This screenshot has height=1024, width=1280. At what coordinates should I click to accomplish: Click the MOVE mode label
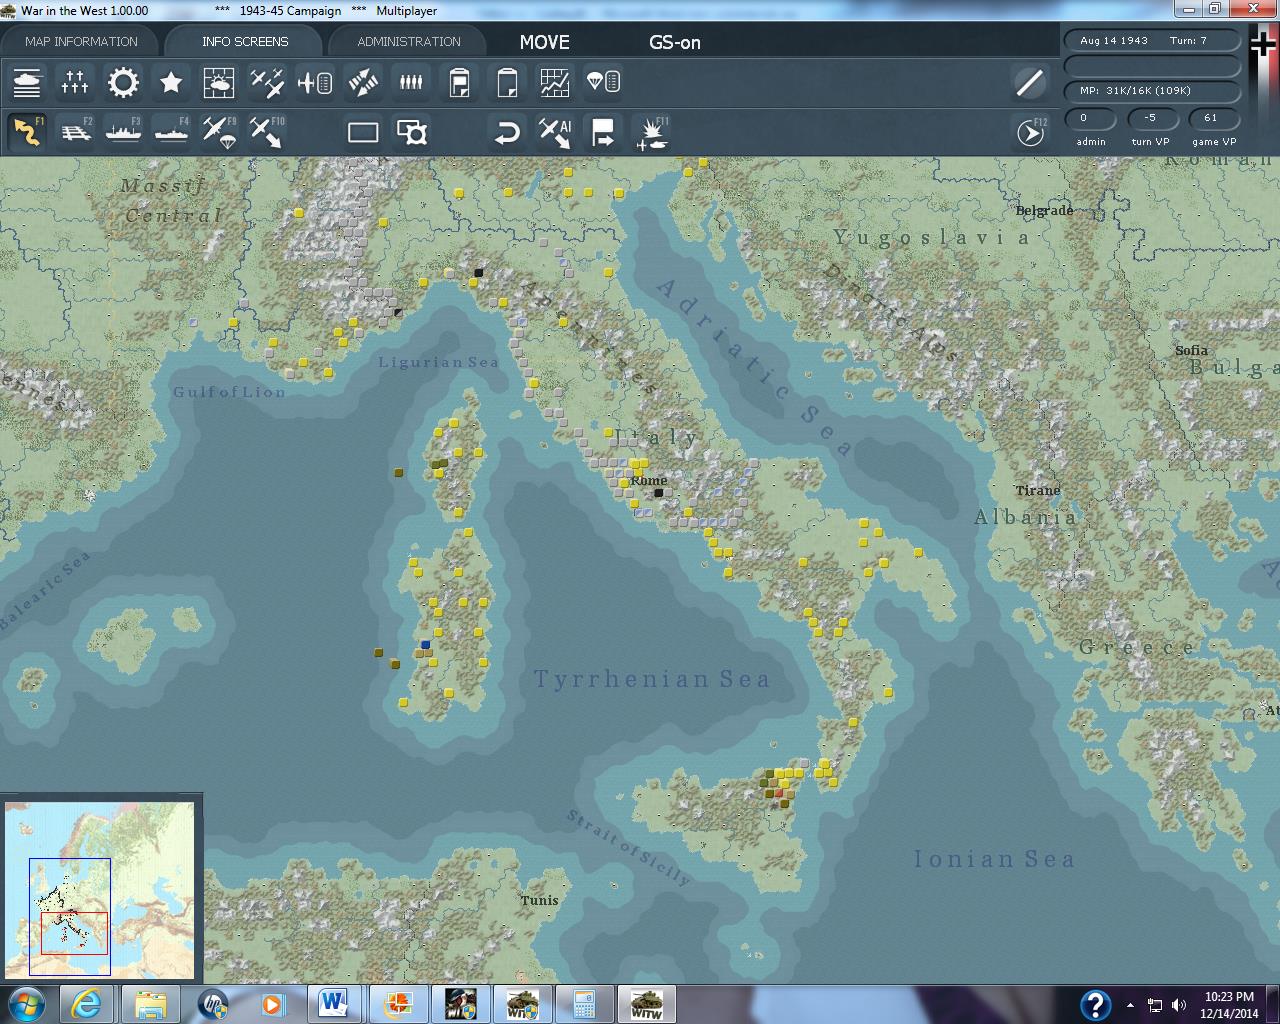click(545, 42)
